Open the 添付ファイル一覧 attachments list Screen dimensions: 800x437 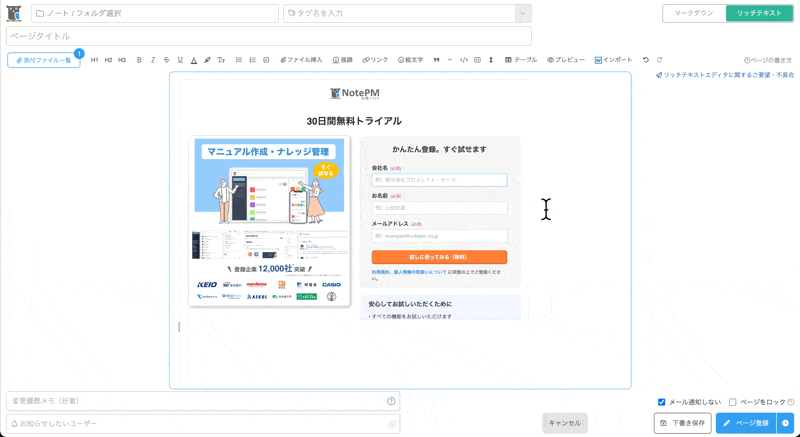click(x=44, y=60)
